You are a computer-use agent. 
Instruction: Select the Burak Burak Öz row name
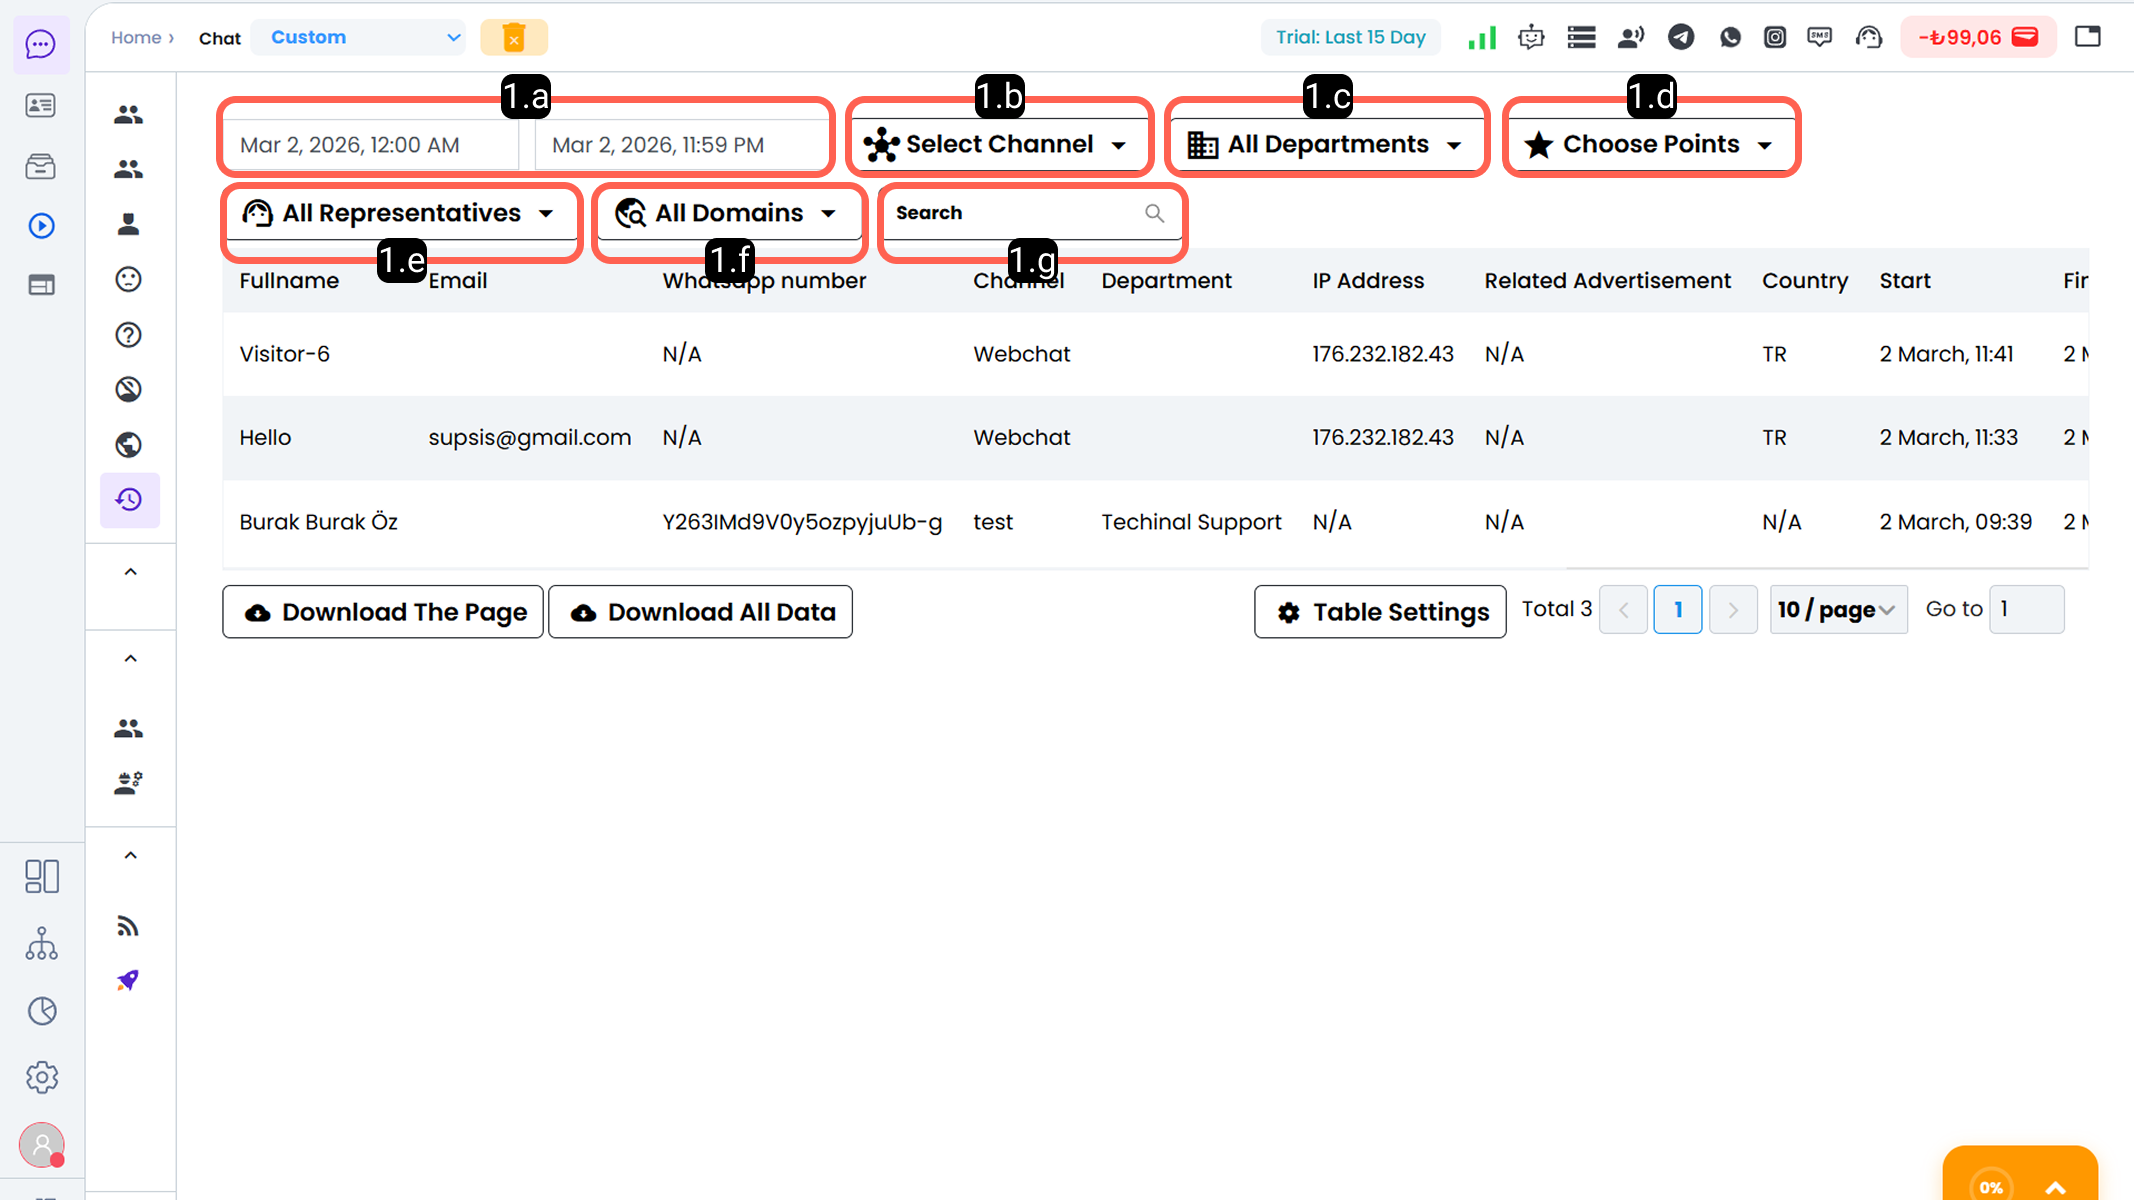click(x=319, y=522)
